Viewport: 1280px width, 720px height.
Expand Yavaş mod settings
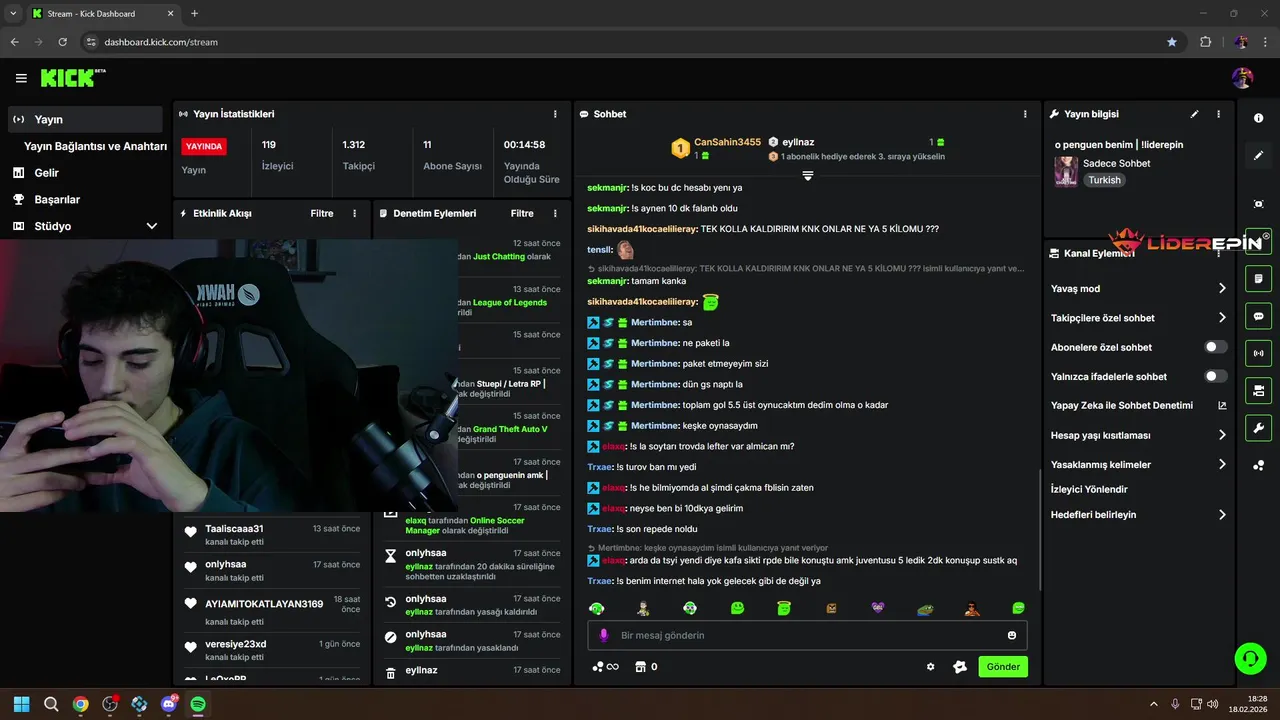[1222, 288]
